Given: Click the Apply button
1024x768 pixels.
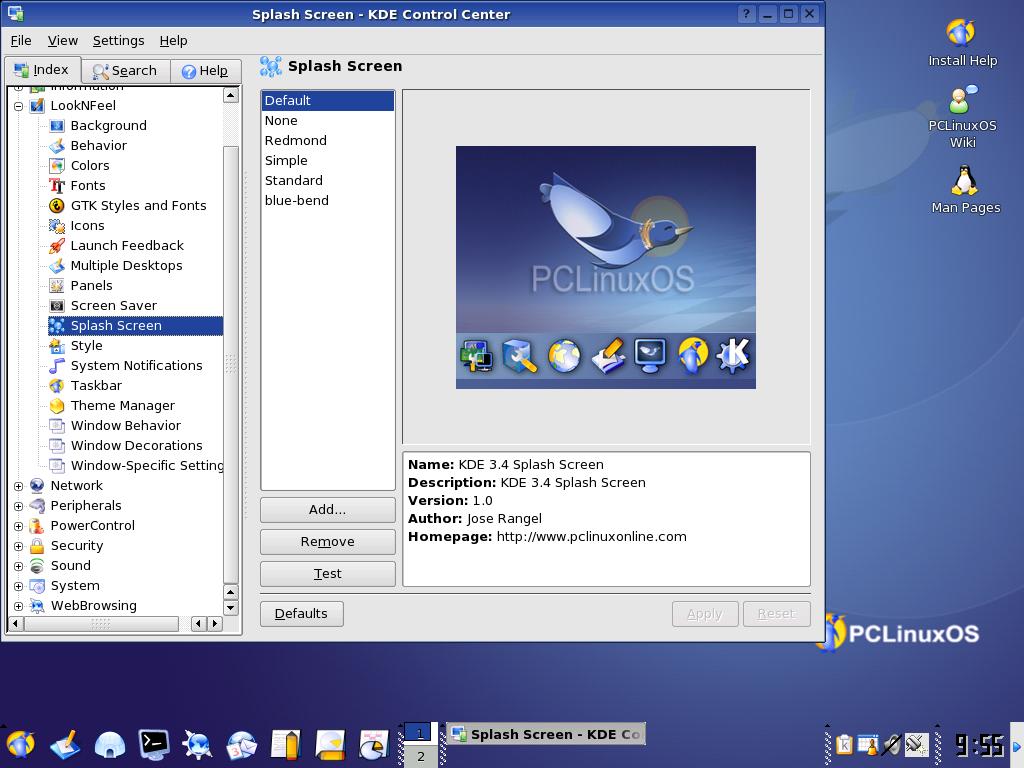Looking at the screenshot, I should (x=705, y=613).
